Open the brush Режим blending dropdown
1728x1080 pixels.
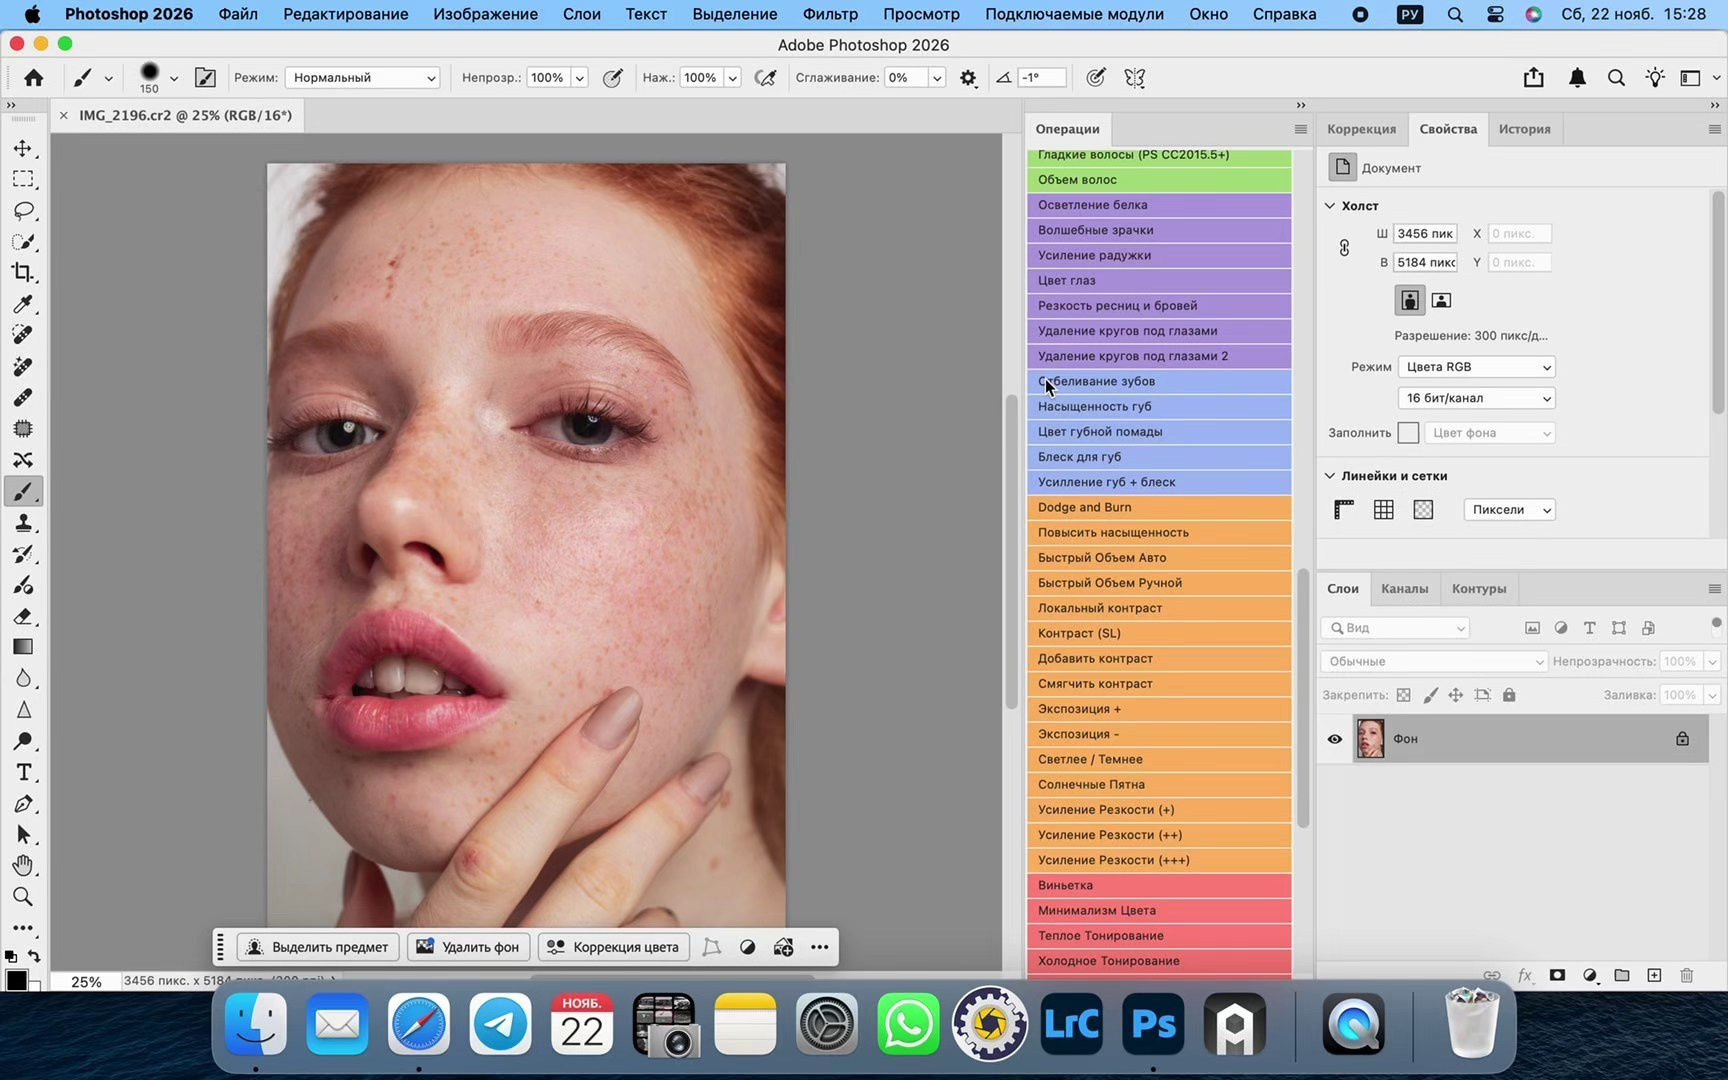pos(362,78)
